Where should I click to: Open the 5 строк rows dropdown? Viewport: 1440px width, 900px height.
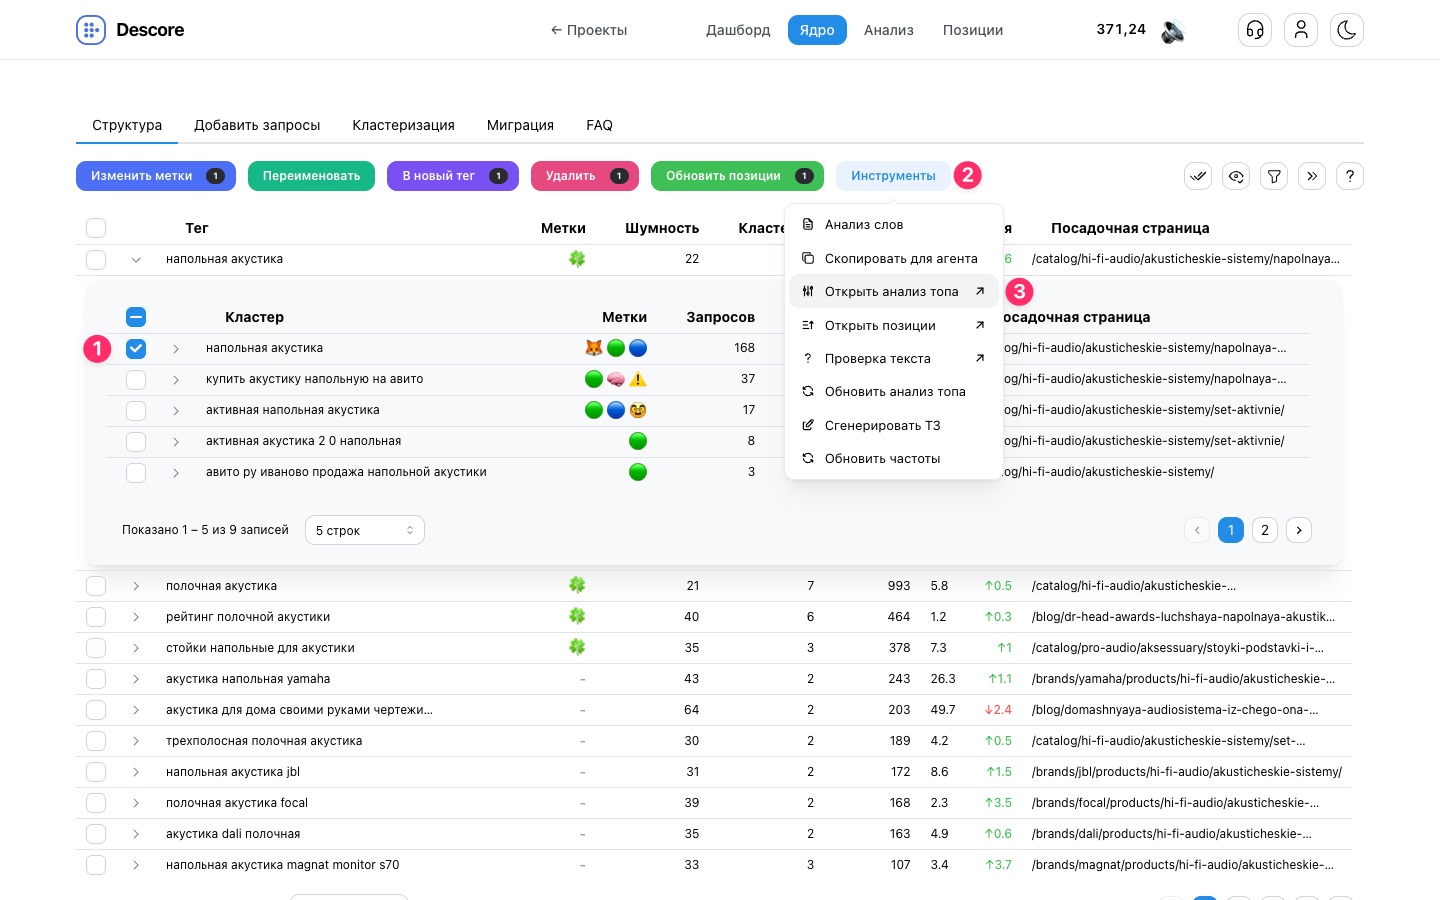365,530
